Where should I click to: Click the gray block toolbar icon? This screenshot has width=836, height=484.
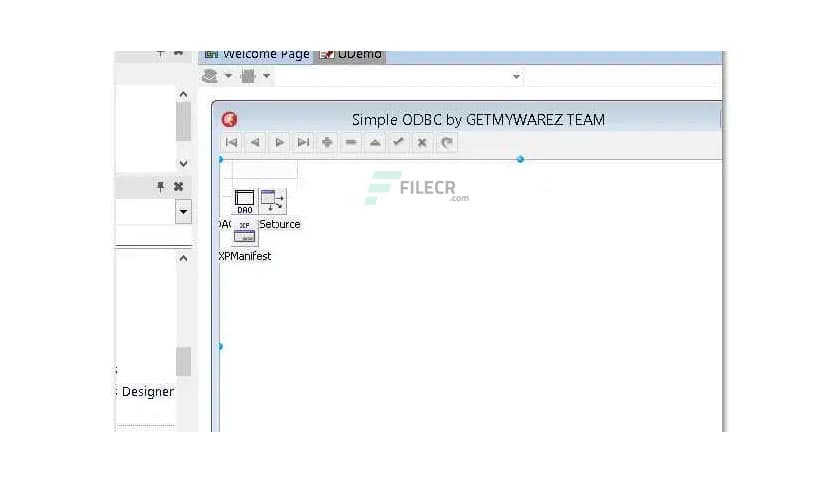click(x=248, y=76)
